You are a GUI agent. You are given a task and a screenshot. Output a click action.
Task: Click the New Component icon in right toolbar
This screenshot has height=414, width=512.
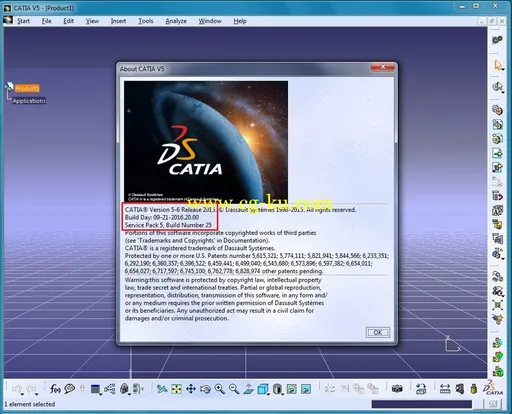click(497, 110)
